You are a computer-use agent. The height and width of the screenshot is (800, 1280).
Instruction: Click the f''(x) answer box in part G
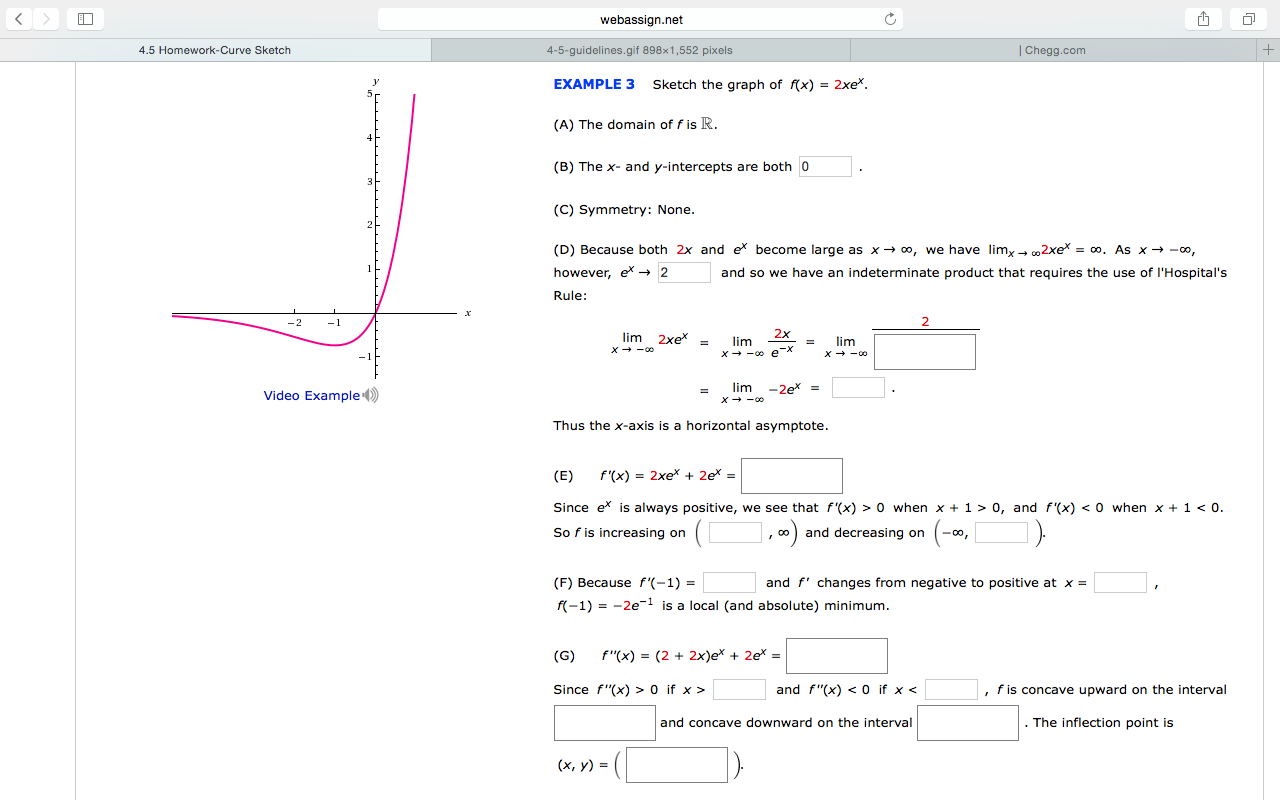836,655
